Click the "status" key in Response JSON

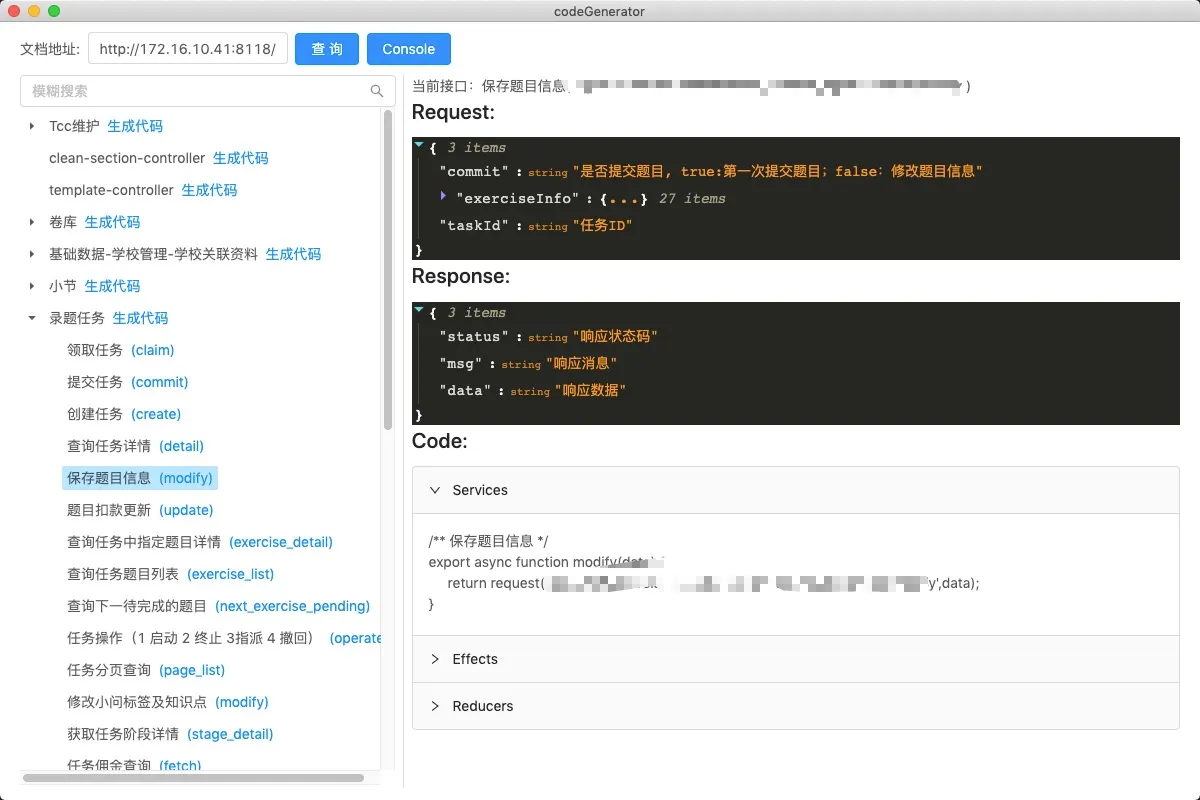[475, 337]
